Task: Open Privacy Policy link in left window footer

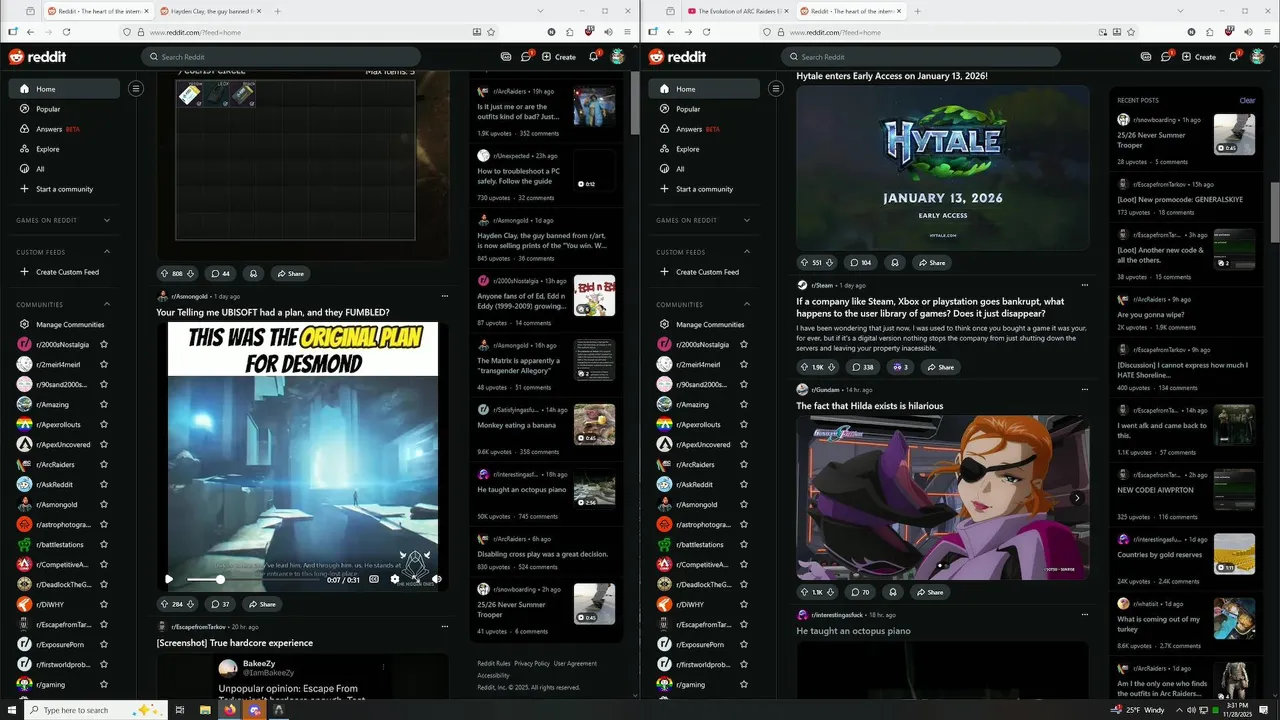Action: pyautogui.click(x=532, y=663)
